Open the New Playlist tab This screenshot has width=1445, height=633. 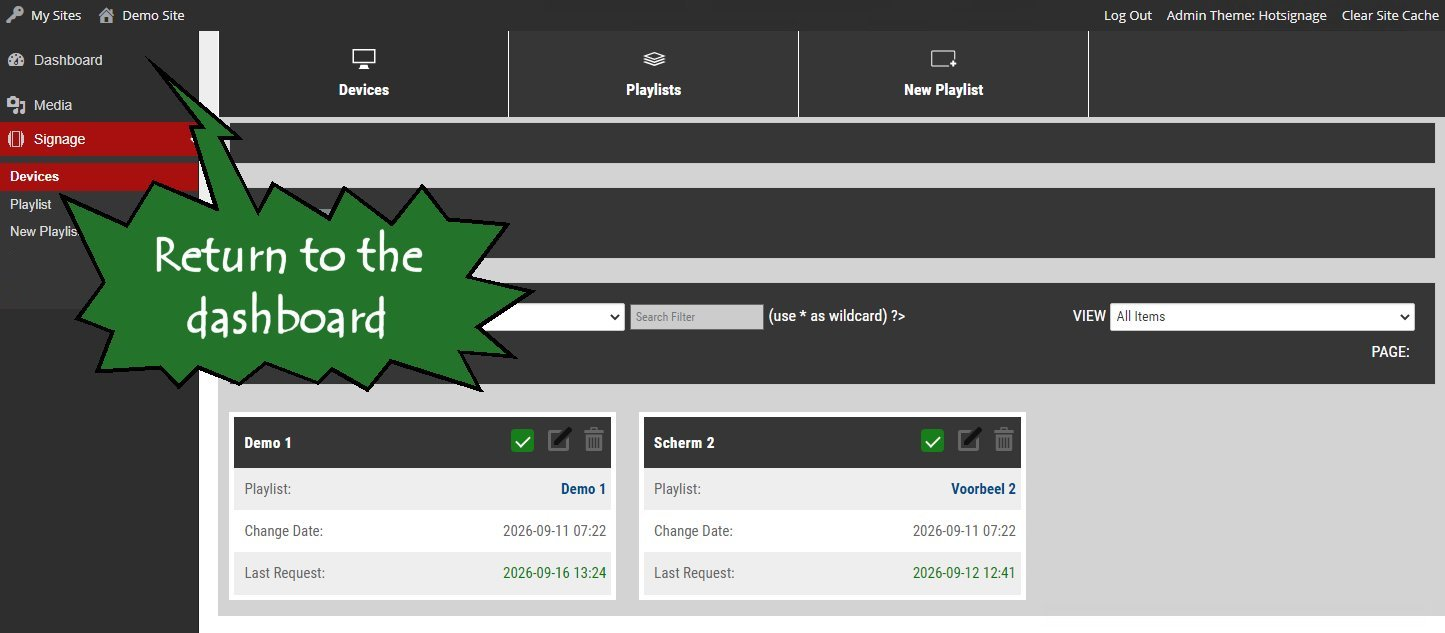[944, 74]
